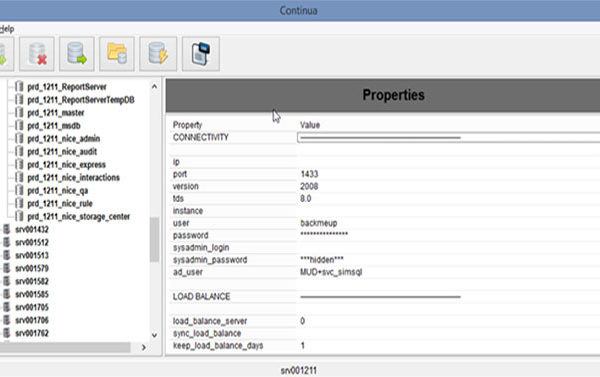Click server icon beside srv001582
600x377 pixels.
click(x=7, y=281)
